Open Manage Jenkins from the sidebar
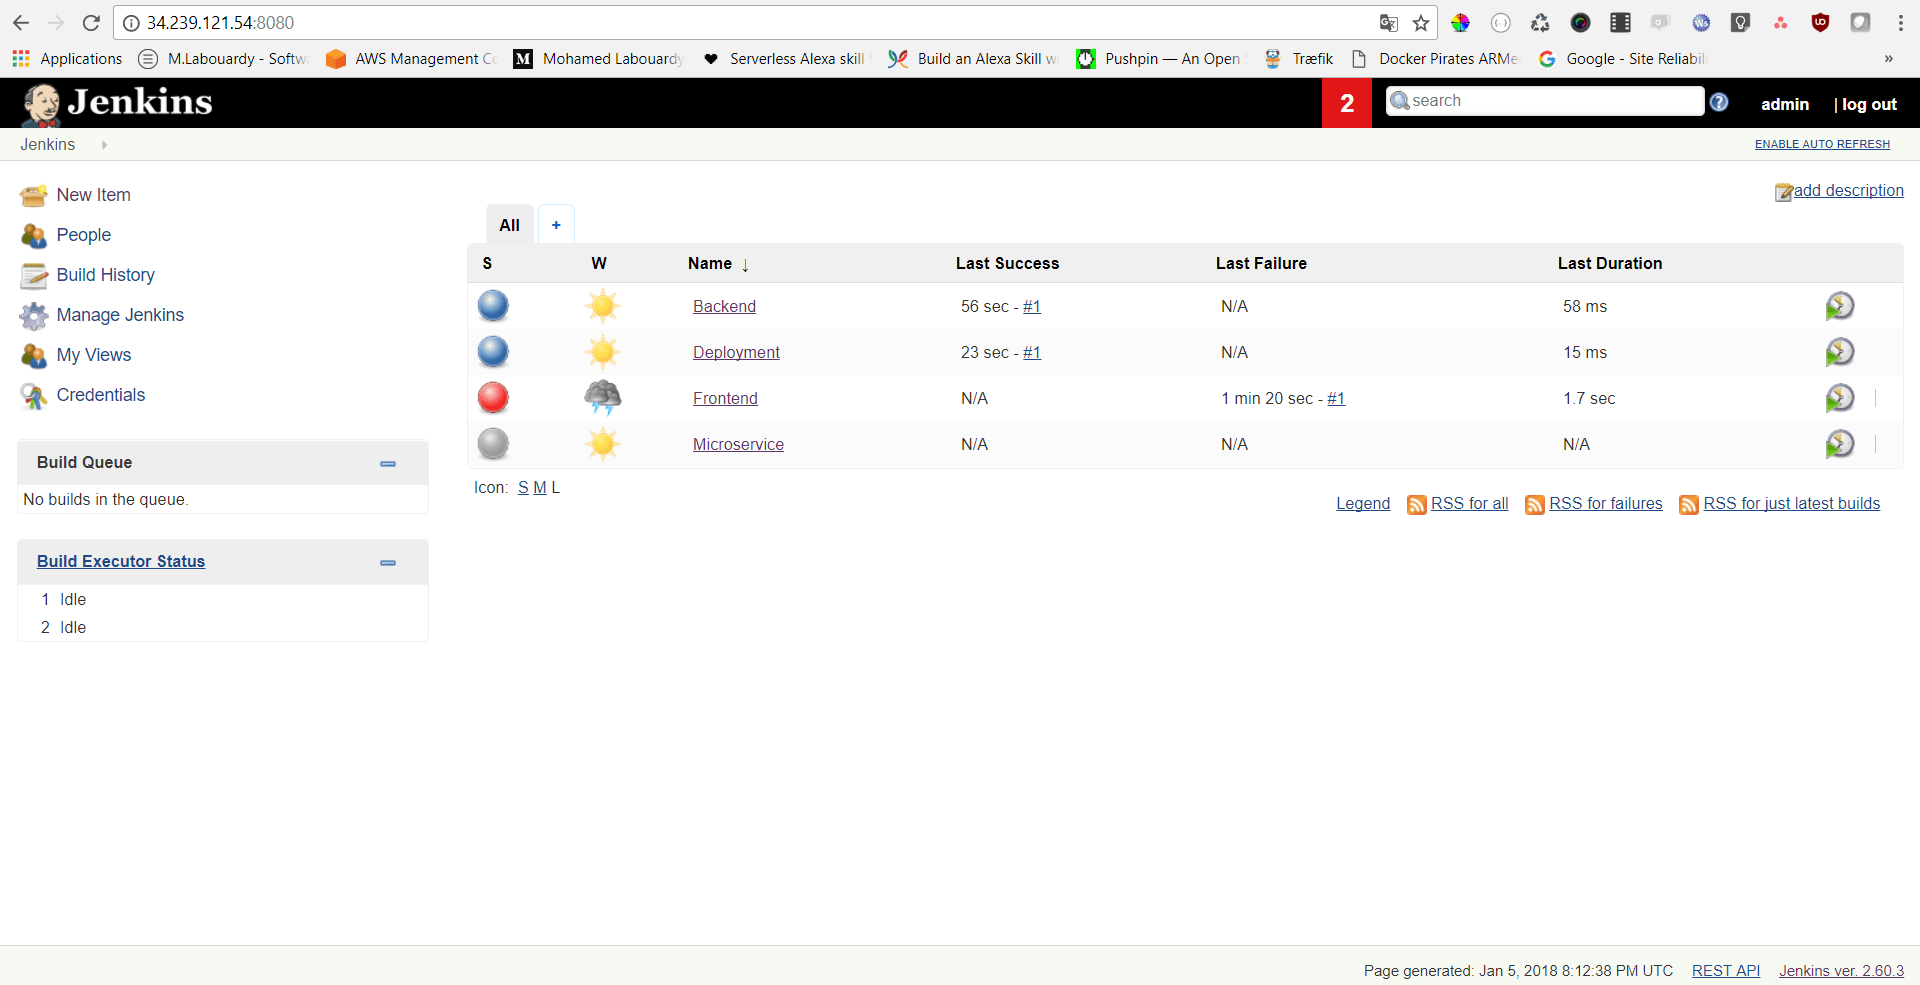Viewport: 1920px width, 985px height. point(120,315)
